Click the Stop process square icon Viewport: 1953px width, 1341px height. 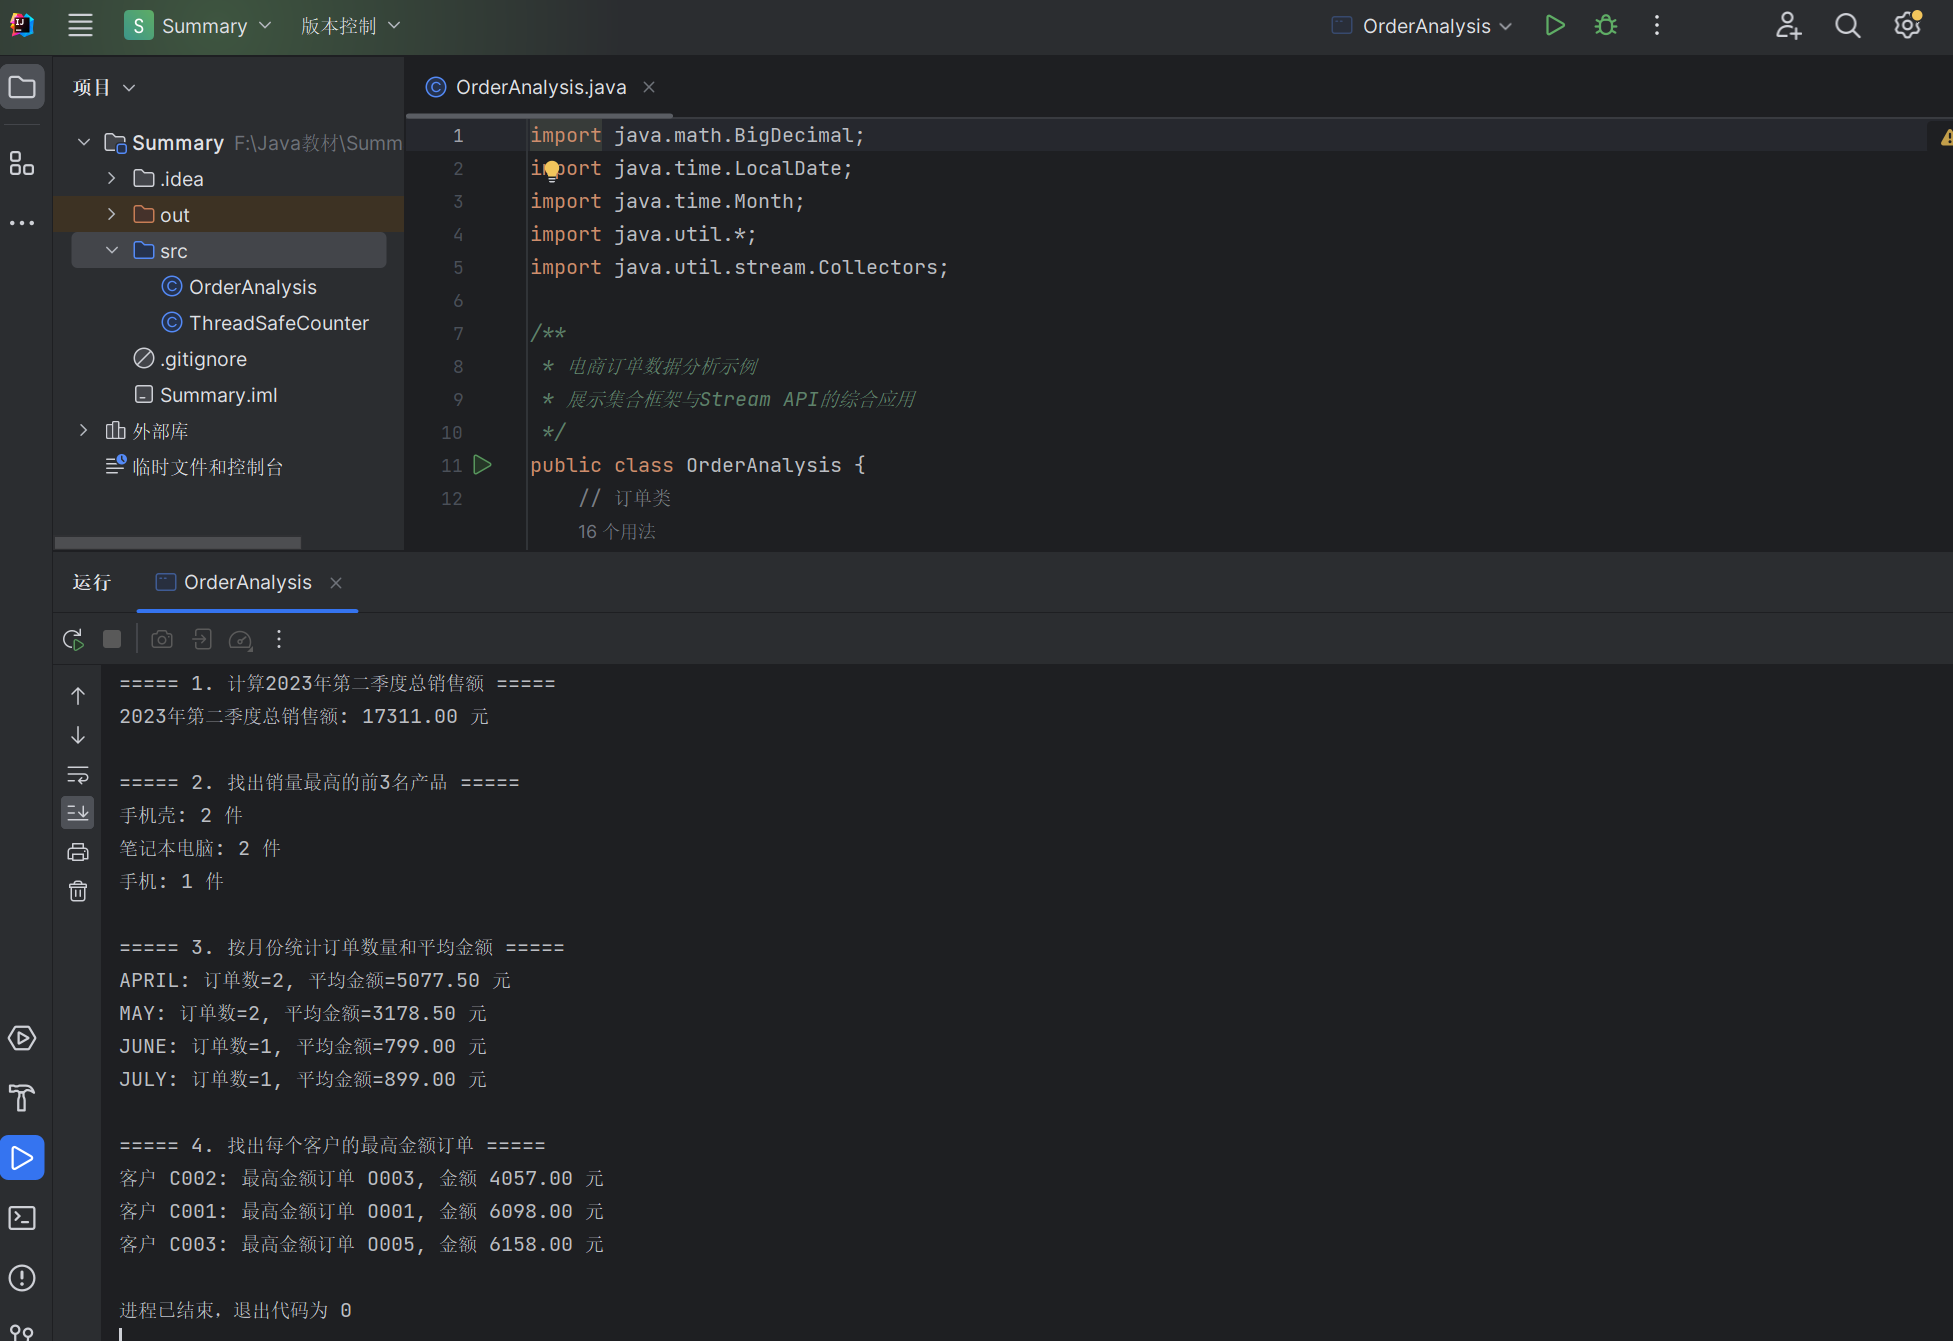pos(112,640)
